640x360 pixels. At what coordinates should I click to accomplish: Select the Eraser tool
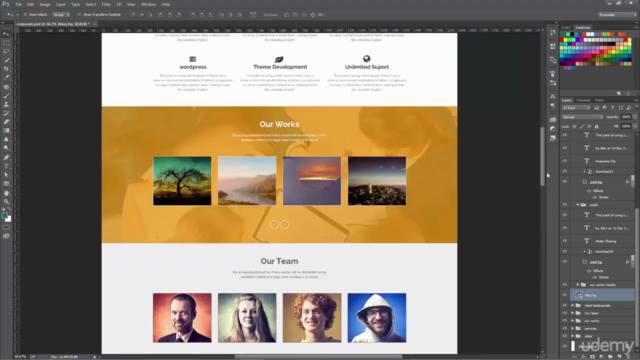point(6,122)
